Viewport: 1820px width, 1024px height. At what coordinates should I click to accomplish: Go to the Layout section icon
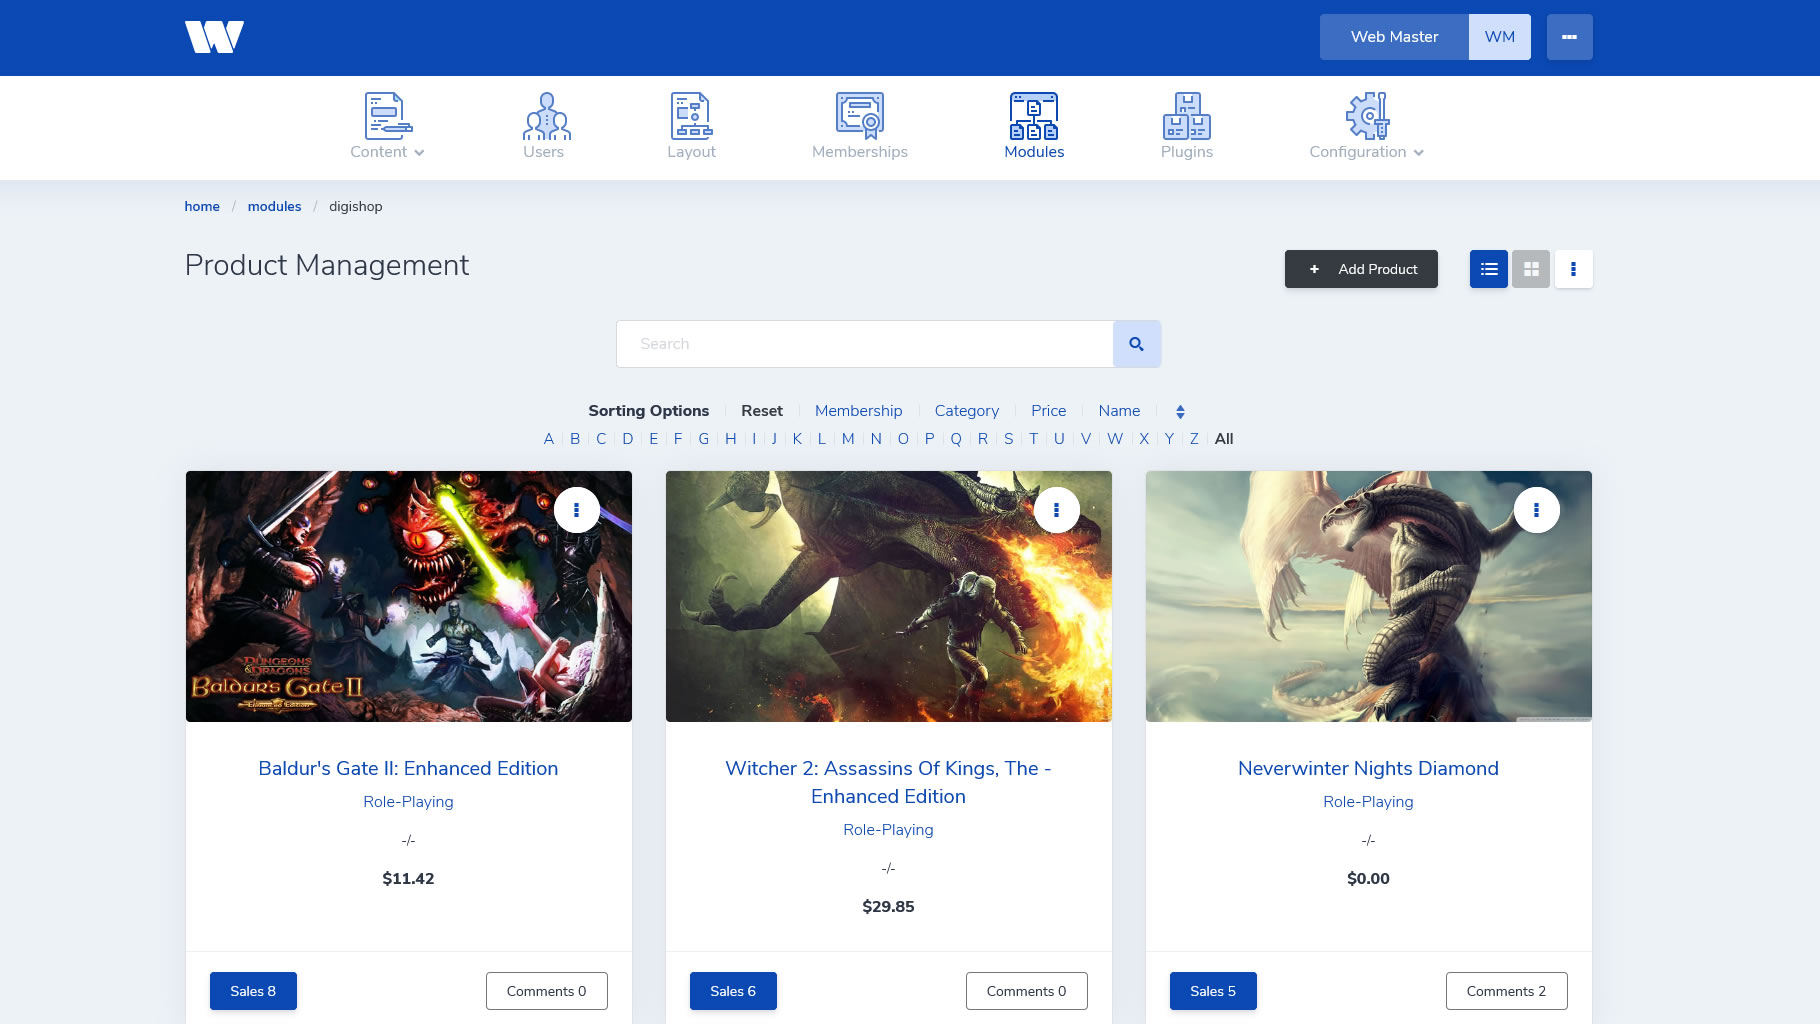(691, 116)
